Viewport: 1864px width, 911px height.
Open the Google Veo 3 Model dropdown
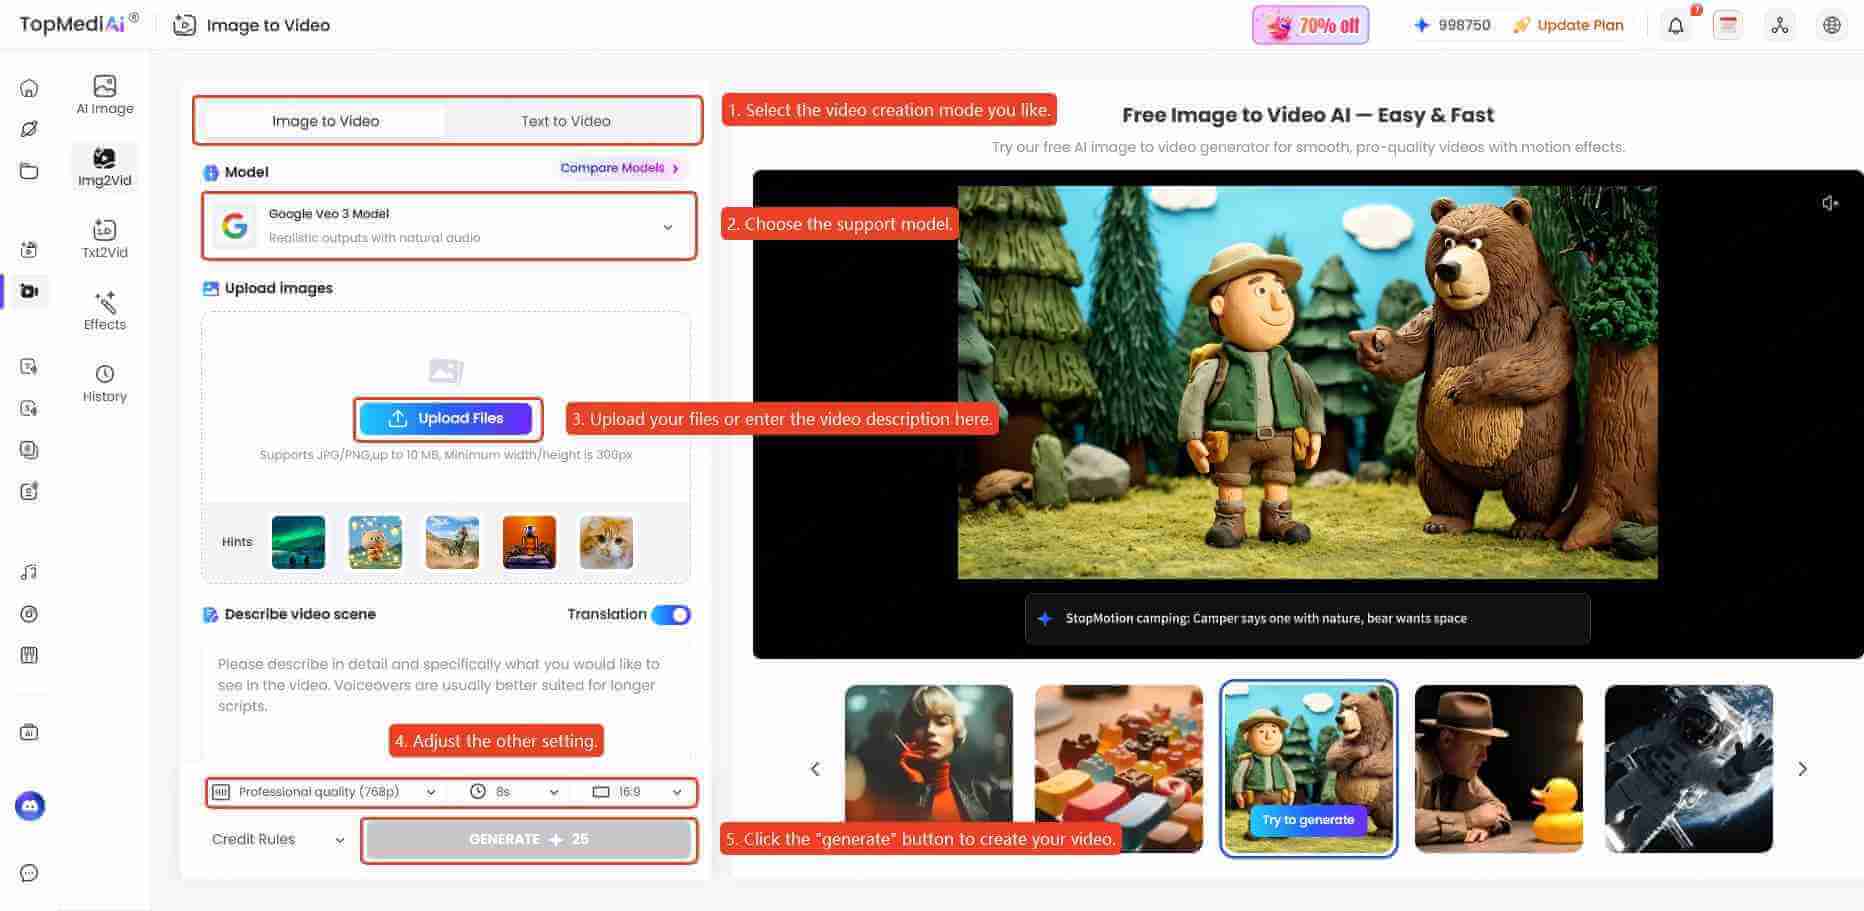(x=447, y=226)
